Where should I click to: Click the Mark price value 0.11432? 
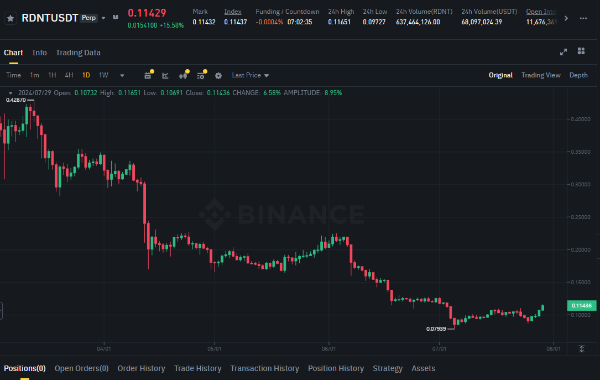click(204, 22)
